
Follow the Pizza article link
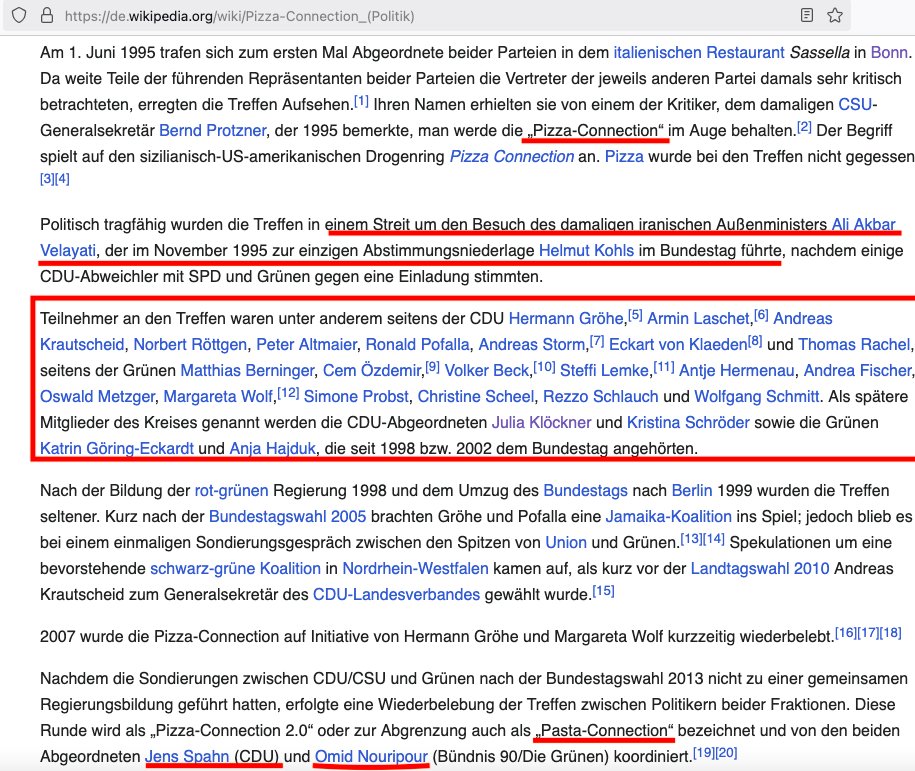tap(624, 156)
